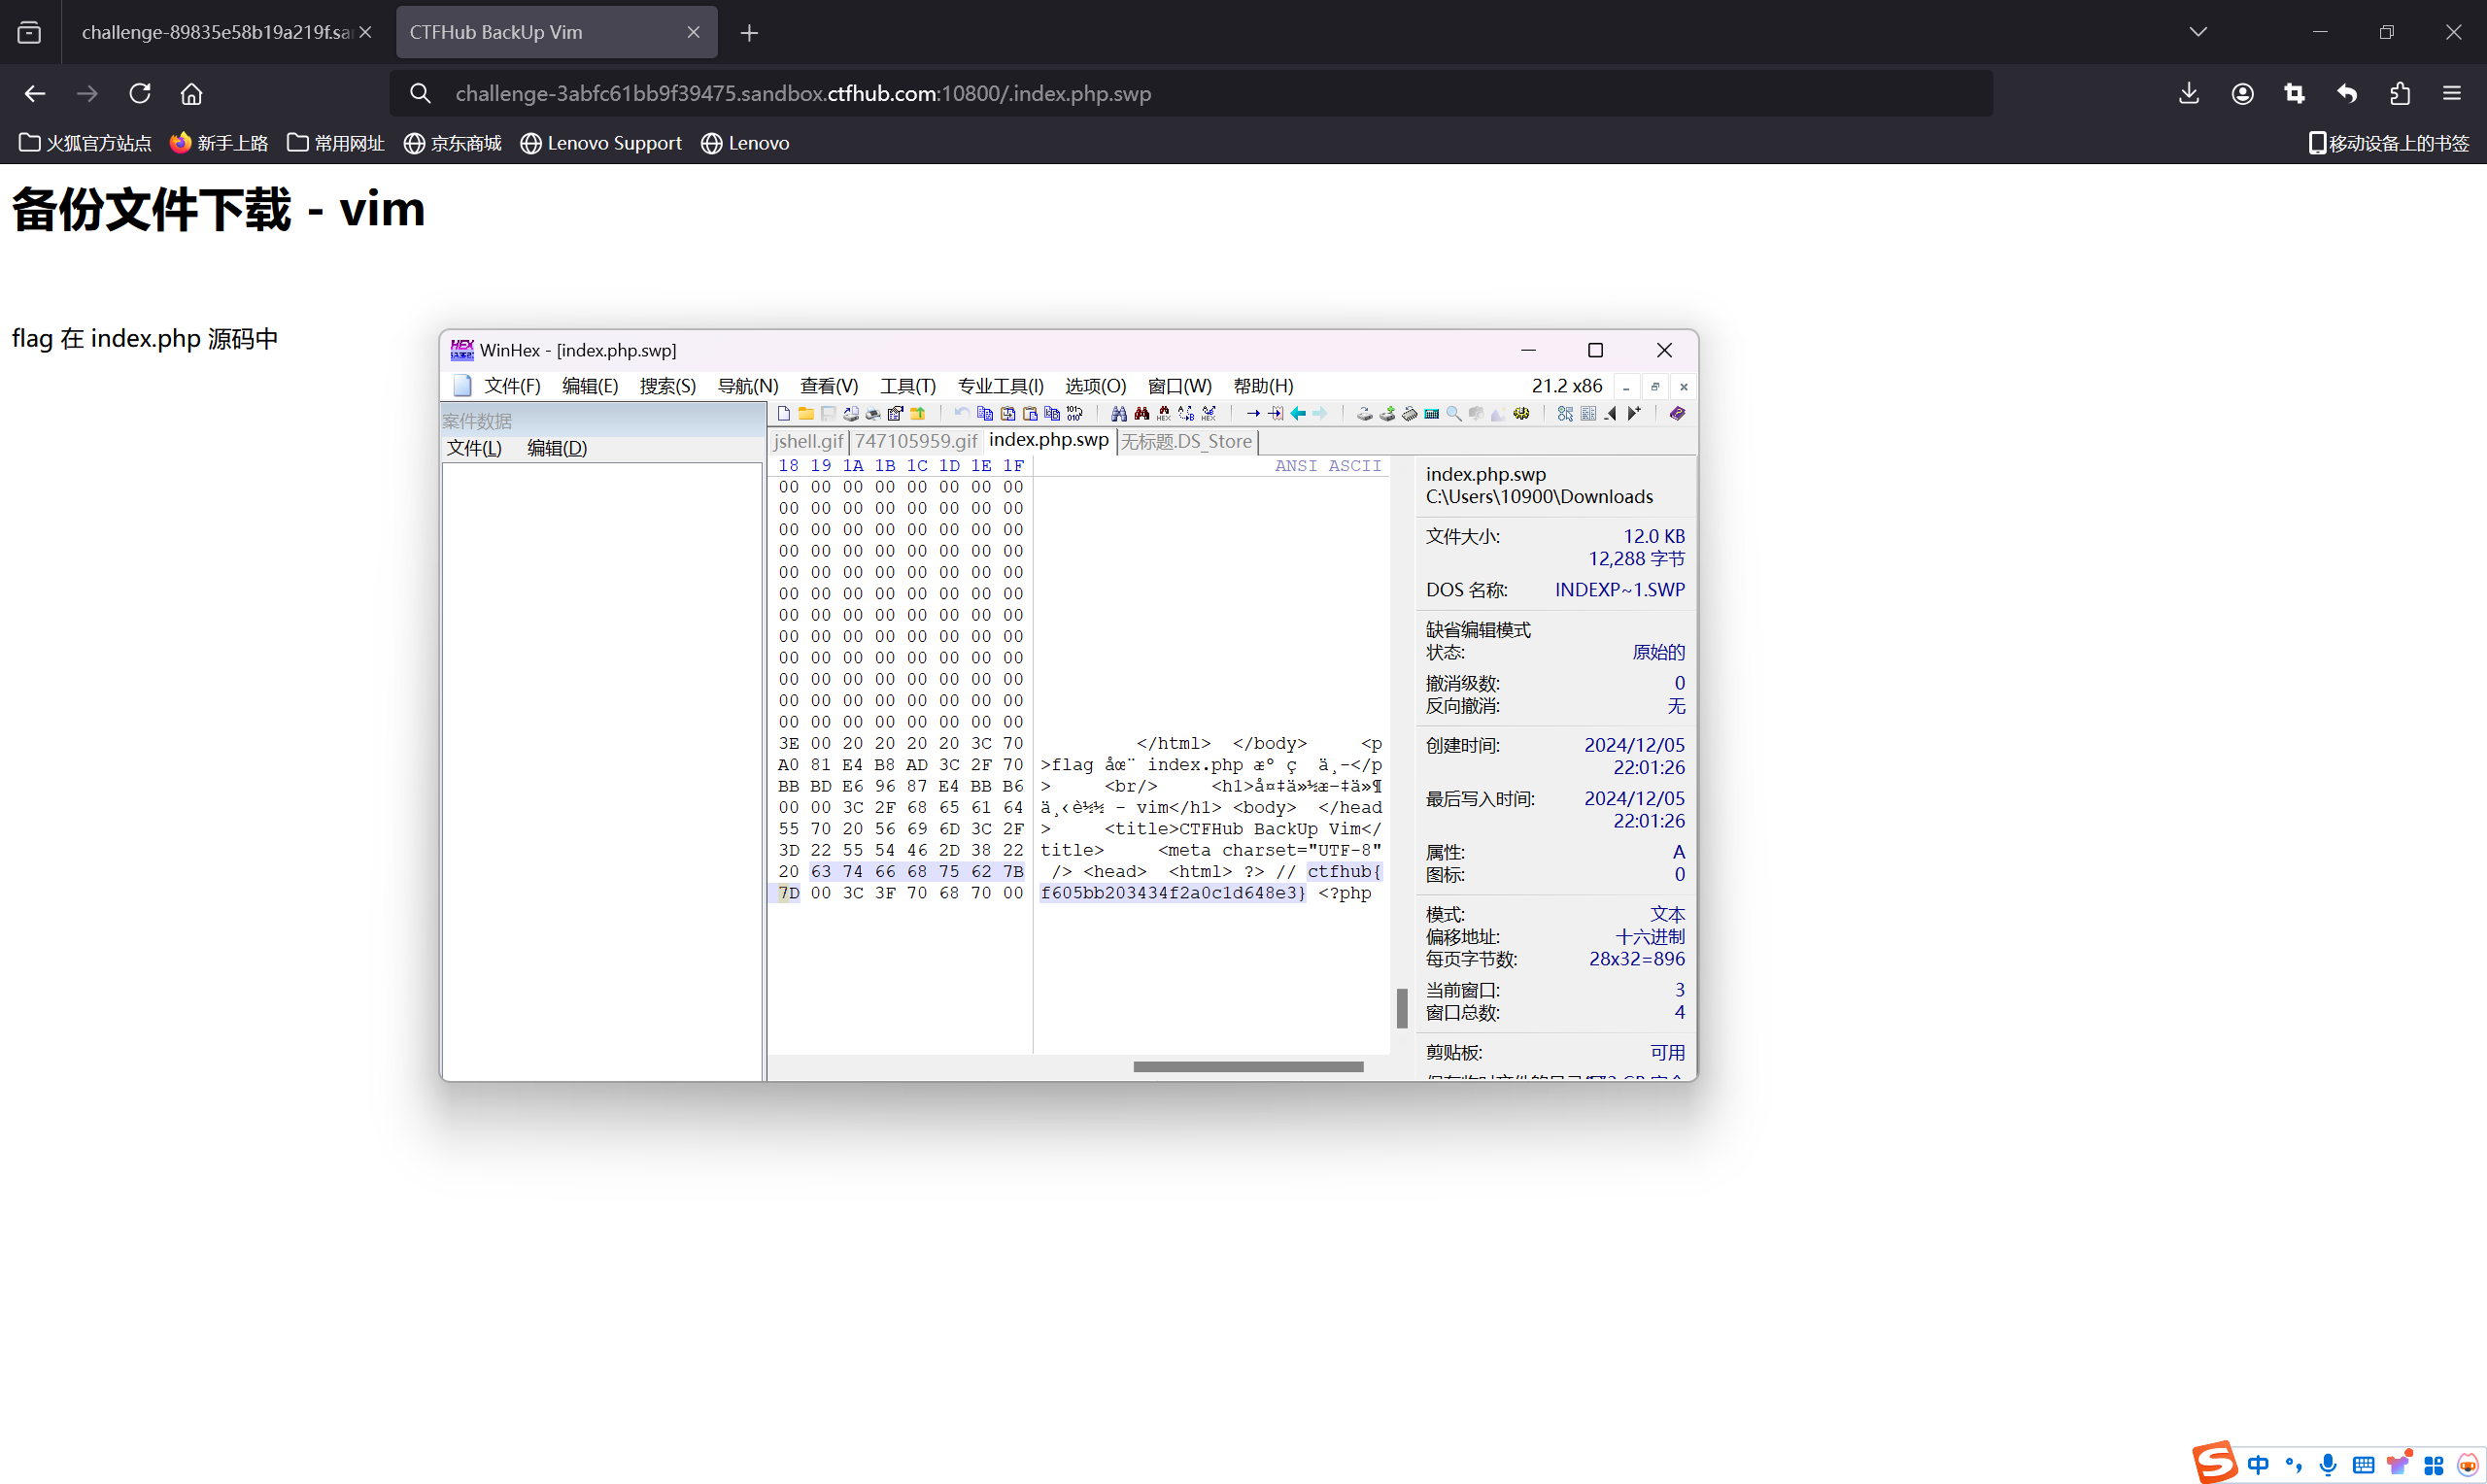The image size is (2487, 1484).
Task: Click the WinHex New file icon
Action: (784, 414)
